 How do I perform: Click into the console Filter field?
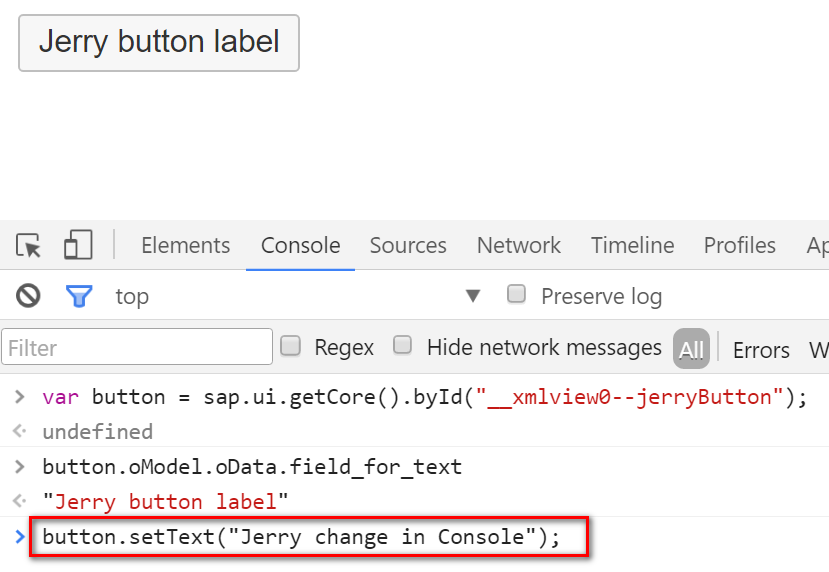click(137, 348)
